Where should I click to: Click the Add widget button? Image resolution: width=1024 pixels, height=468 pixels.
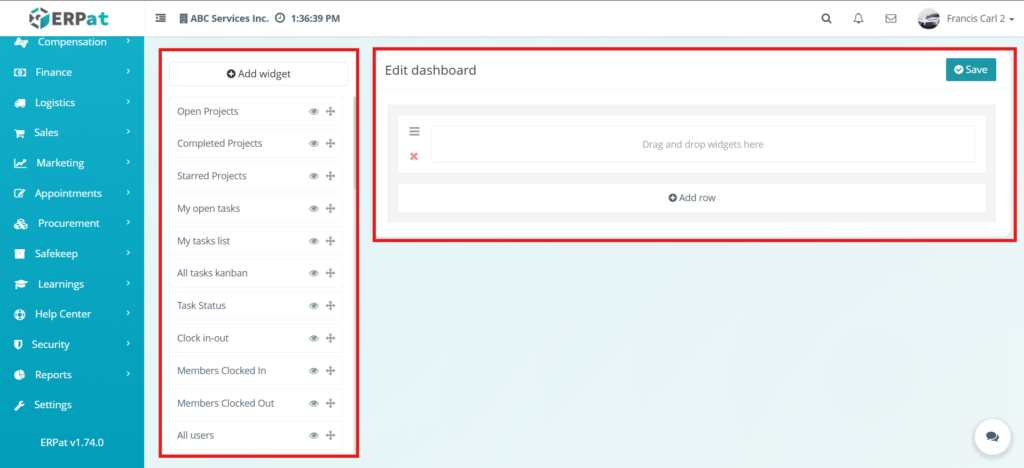(x=259, y=74)
